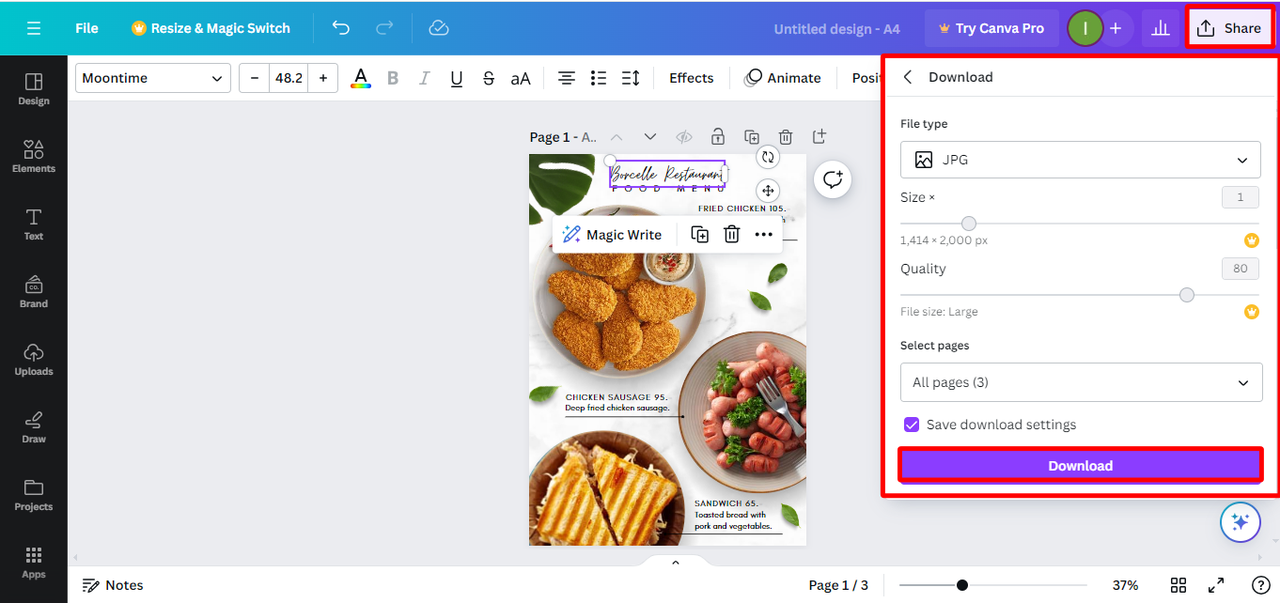Duplicate page 1 from the page header
Viewport: 1280px width, 603px height.
coord(751,137)
